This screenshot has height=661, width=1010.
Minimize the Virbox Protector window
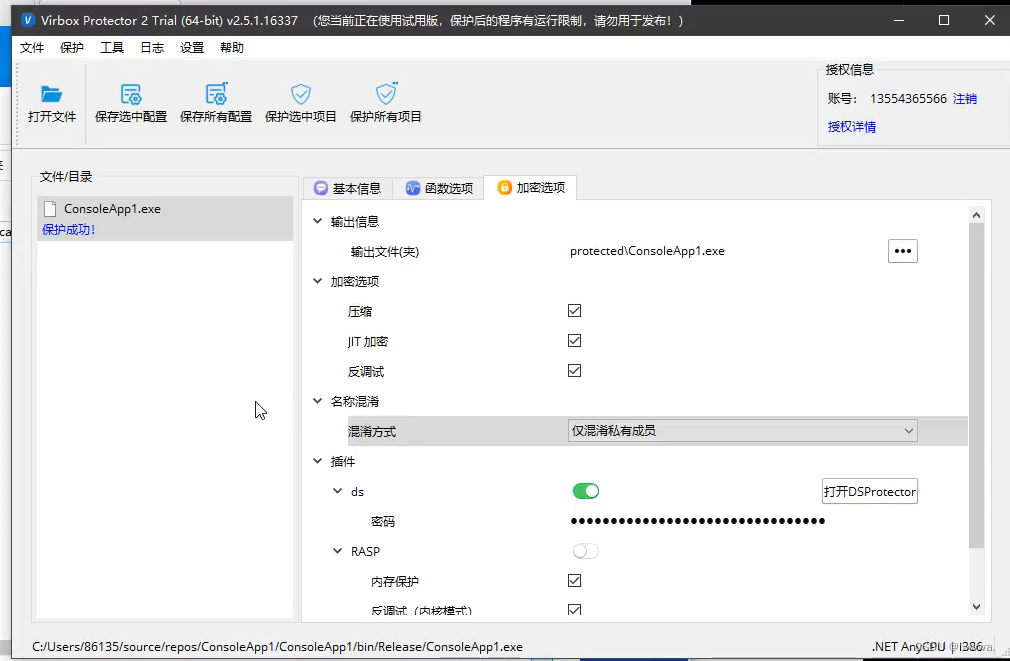[x=899, y=20]
